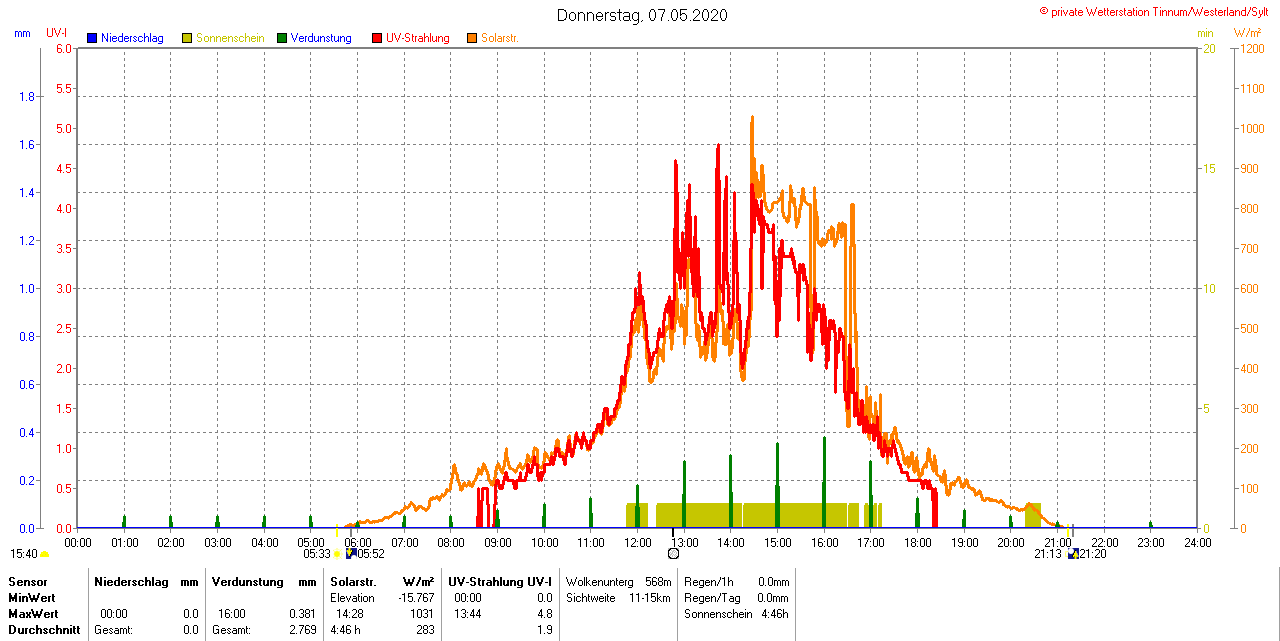Click the Sonnenschein legend label

pos(230,38)
